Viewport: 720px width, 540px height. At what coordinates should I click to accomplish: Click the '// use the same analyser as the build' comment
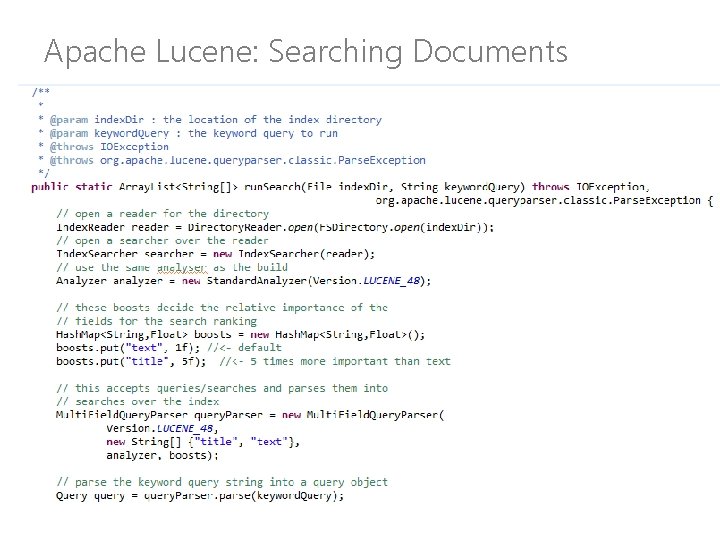point(172,267)
